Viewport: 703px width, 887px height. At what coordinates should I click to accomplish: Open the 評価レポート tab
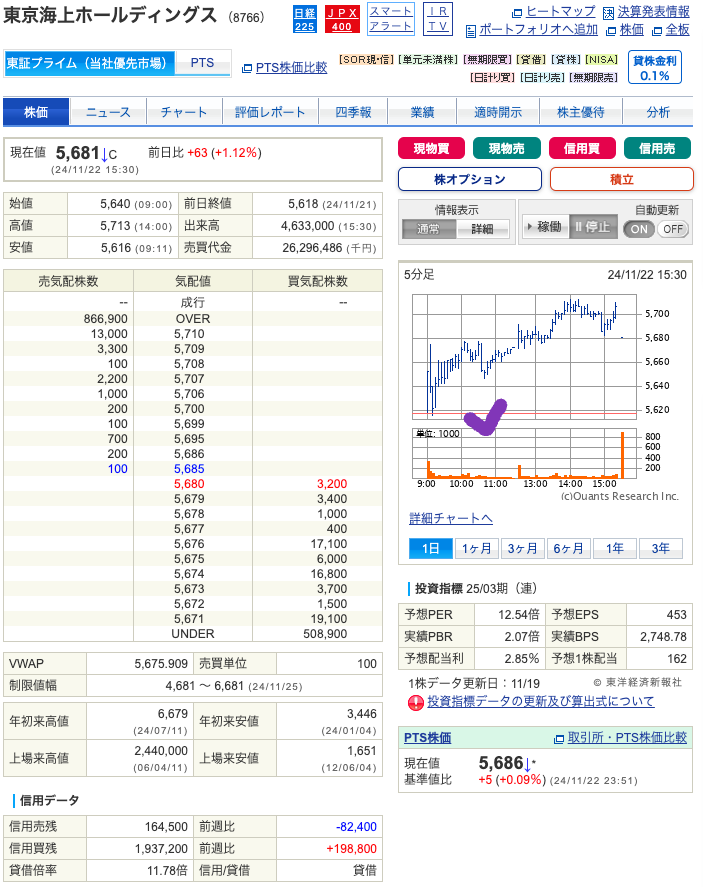coord(270,112)
